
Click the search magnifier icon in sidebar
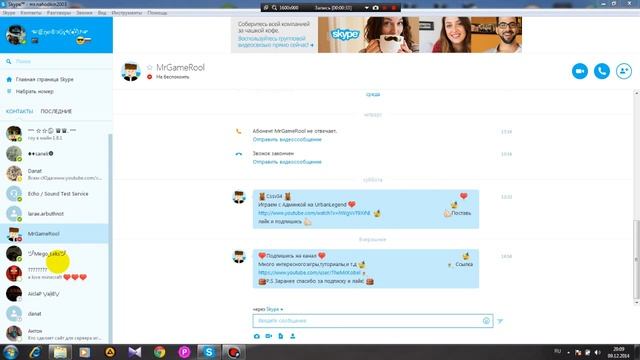[9, 61]
